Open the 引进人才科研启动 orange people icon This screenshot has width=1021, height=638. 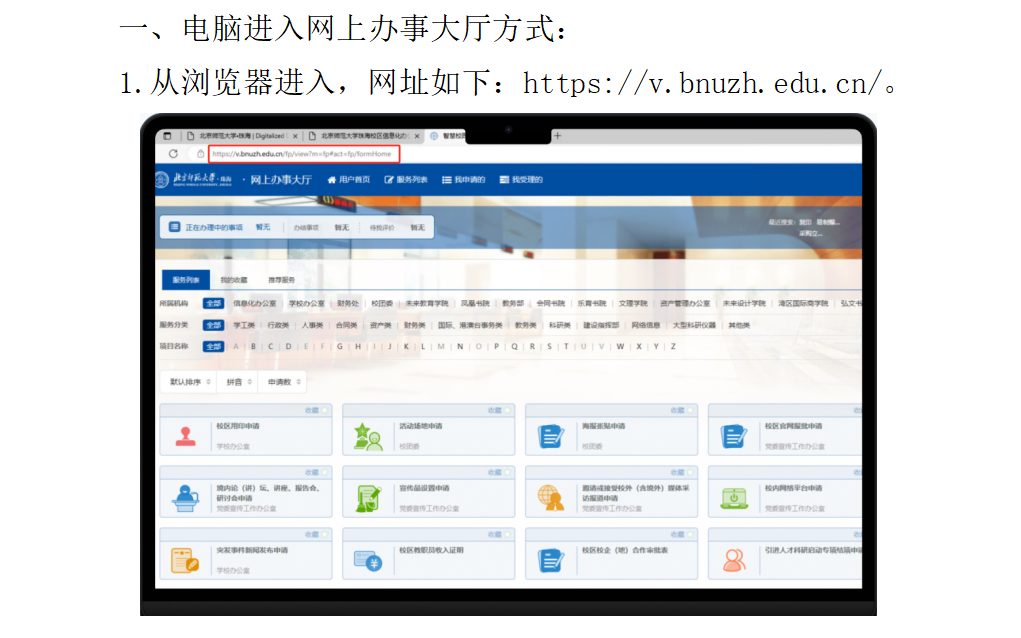tap(734, 560)
